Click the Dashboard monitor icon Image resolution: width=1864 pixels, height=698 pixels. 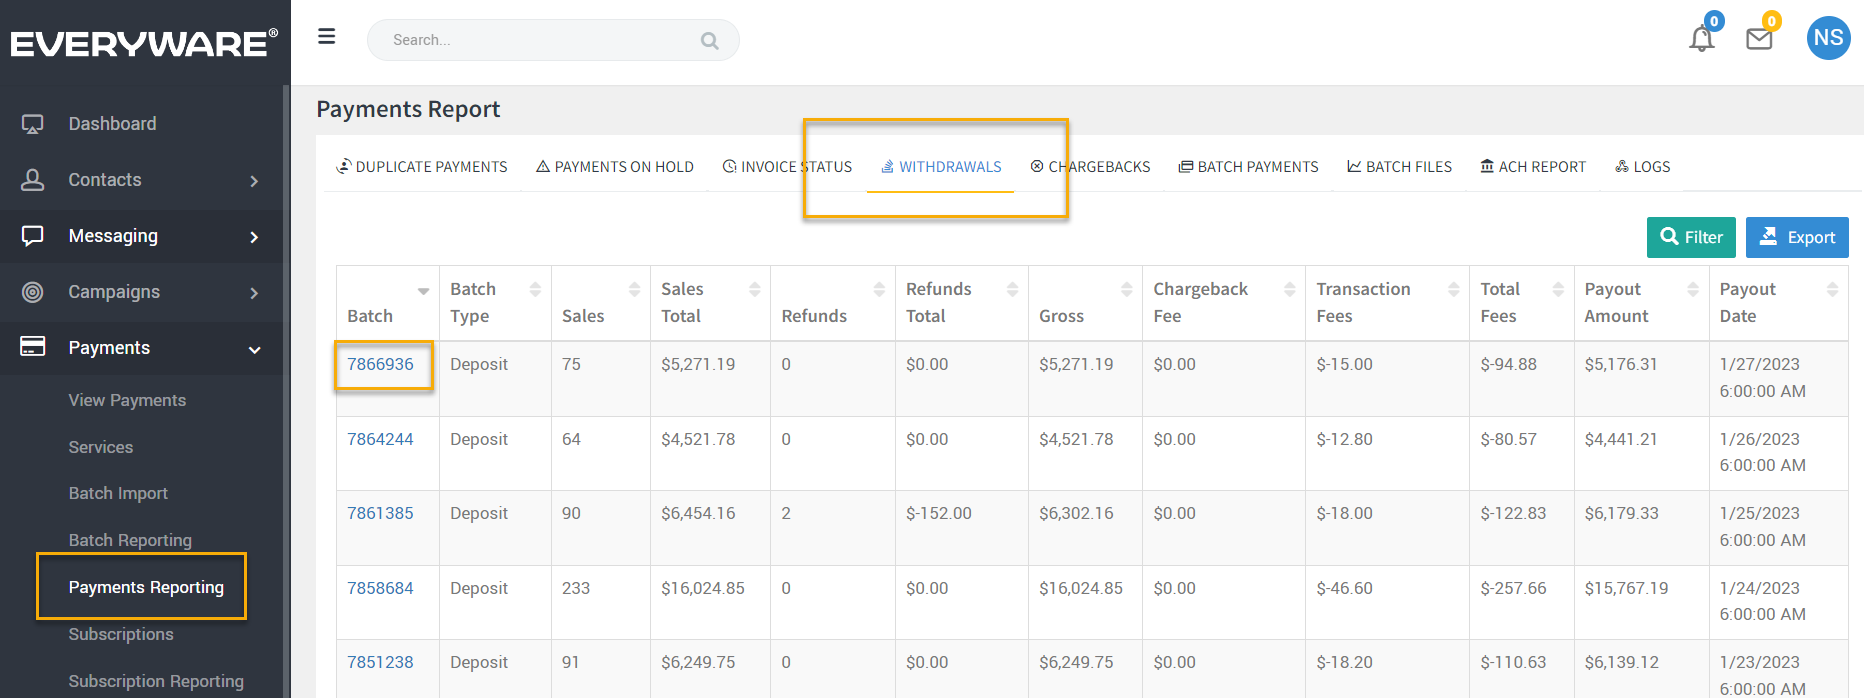click(x=33, y=124)
